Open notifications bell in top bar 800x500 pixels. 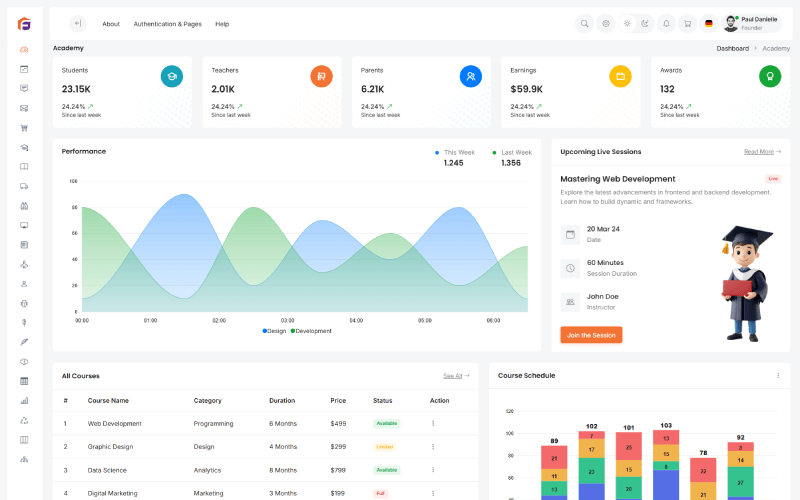click(666, 23)
